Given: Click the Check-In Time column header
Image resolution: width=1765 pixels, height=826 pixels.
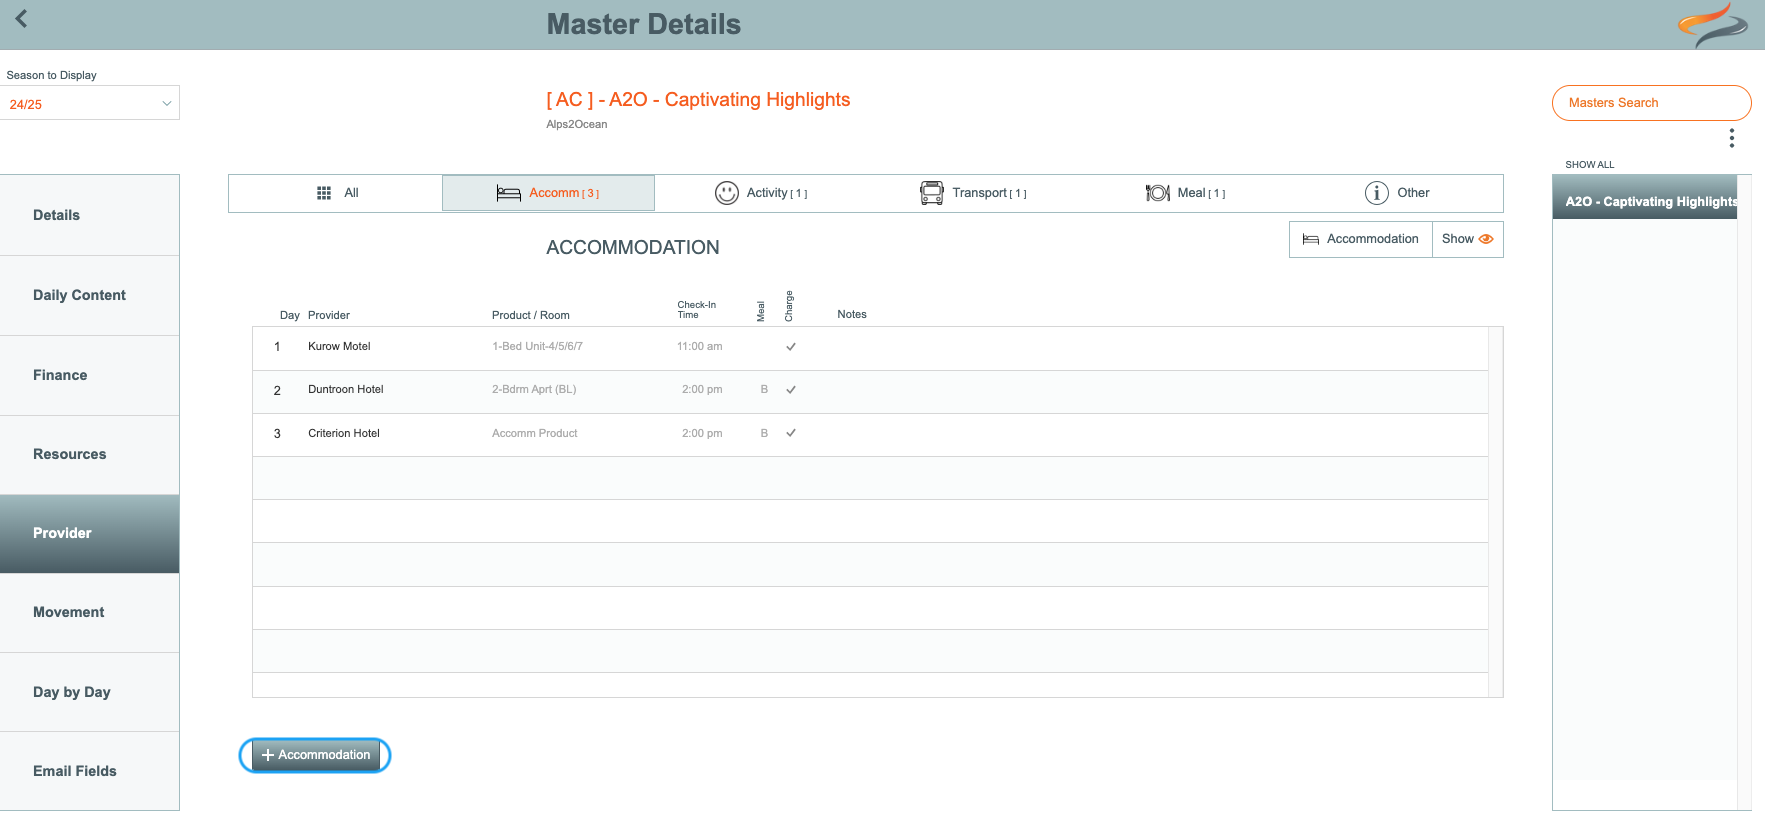Looking at the screenshot, I should tap(697, 310).
